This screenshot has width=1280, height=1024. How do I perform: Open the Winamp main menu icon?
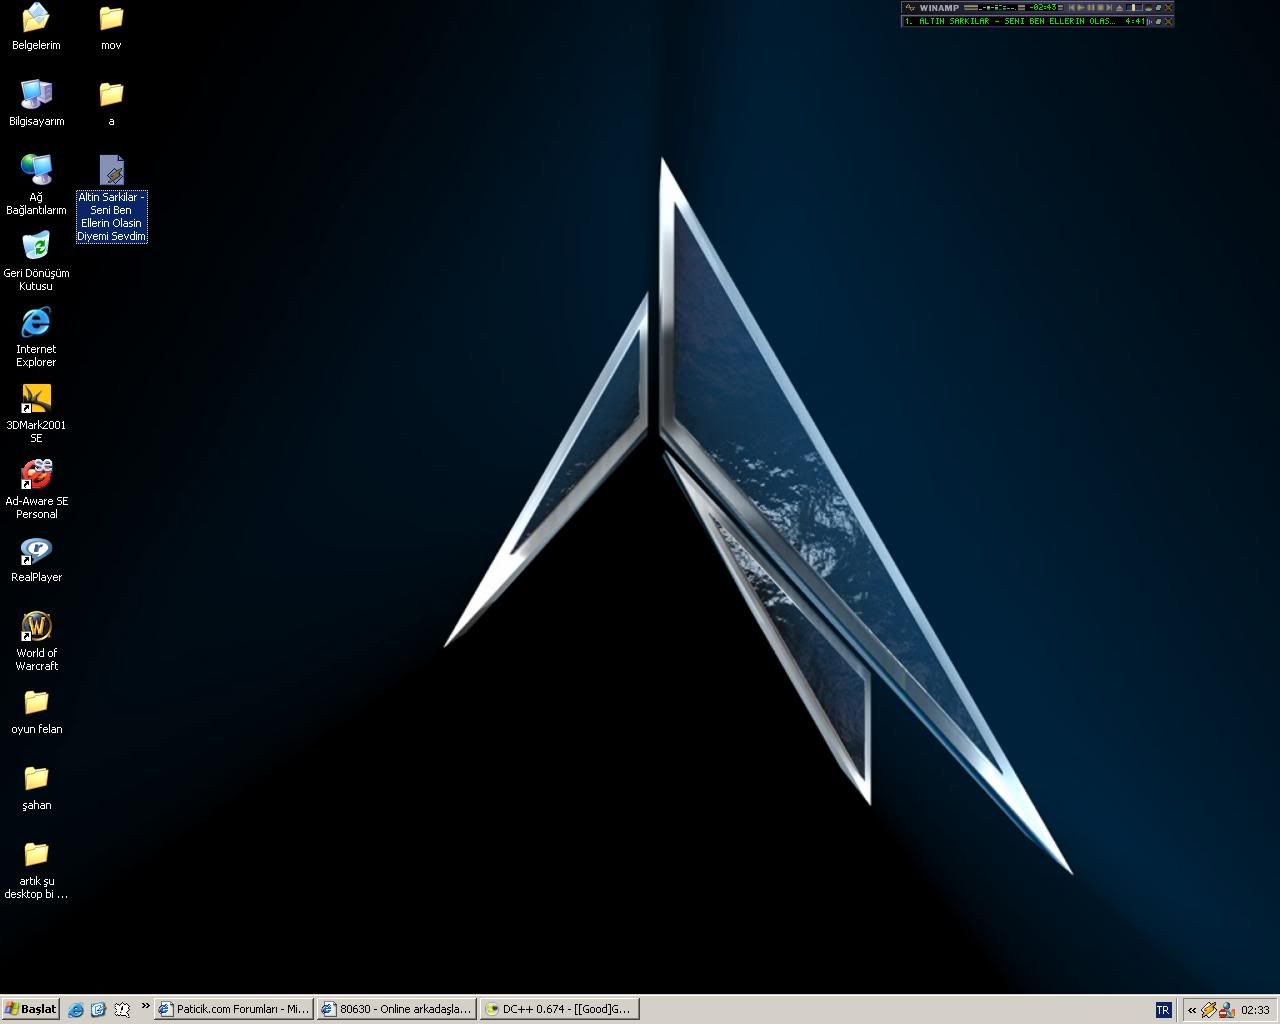point(910,7)
